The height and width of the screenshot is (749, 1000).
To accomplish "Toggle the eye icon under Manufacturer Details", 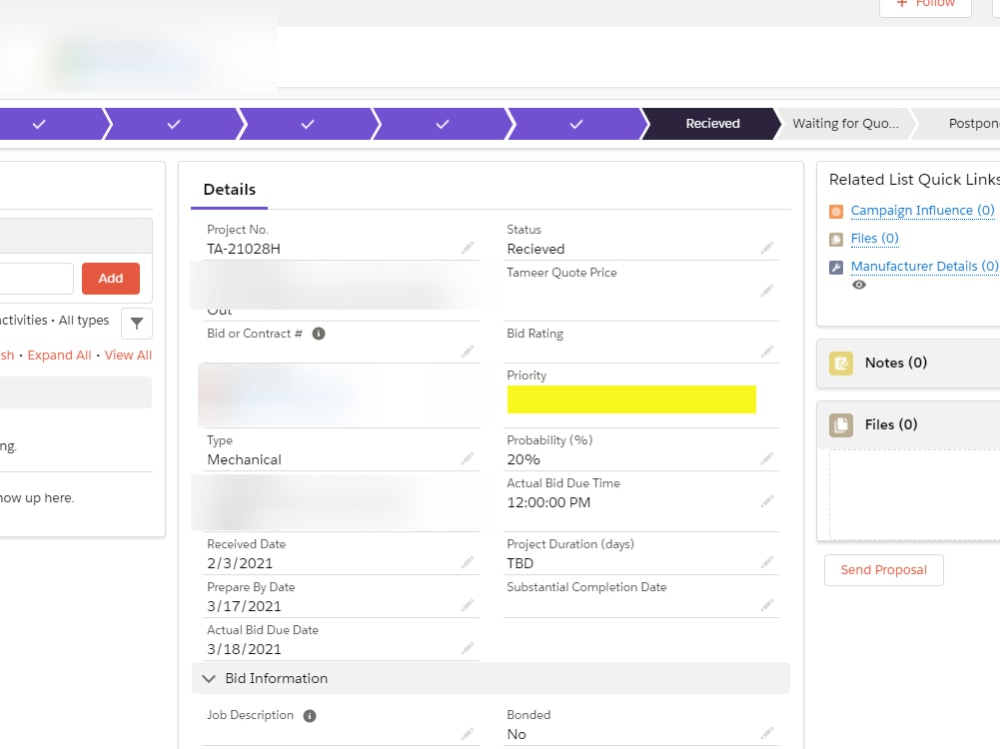I will coord(858,285).
